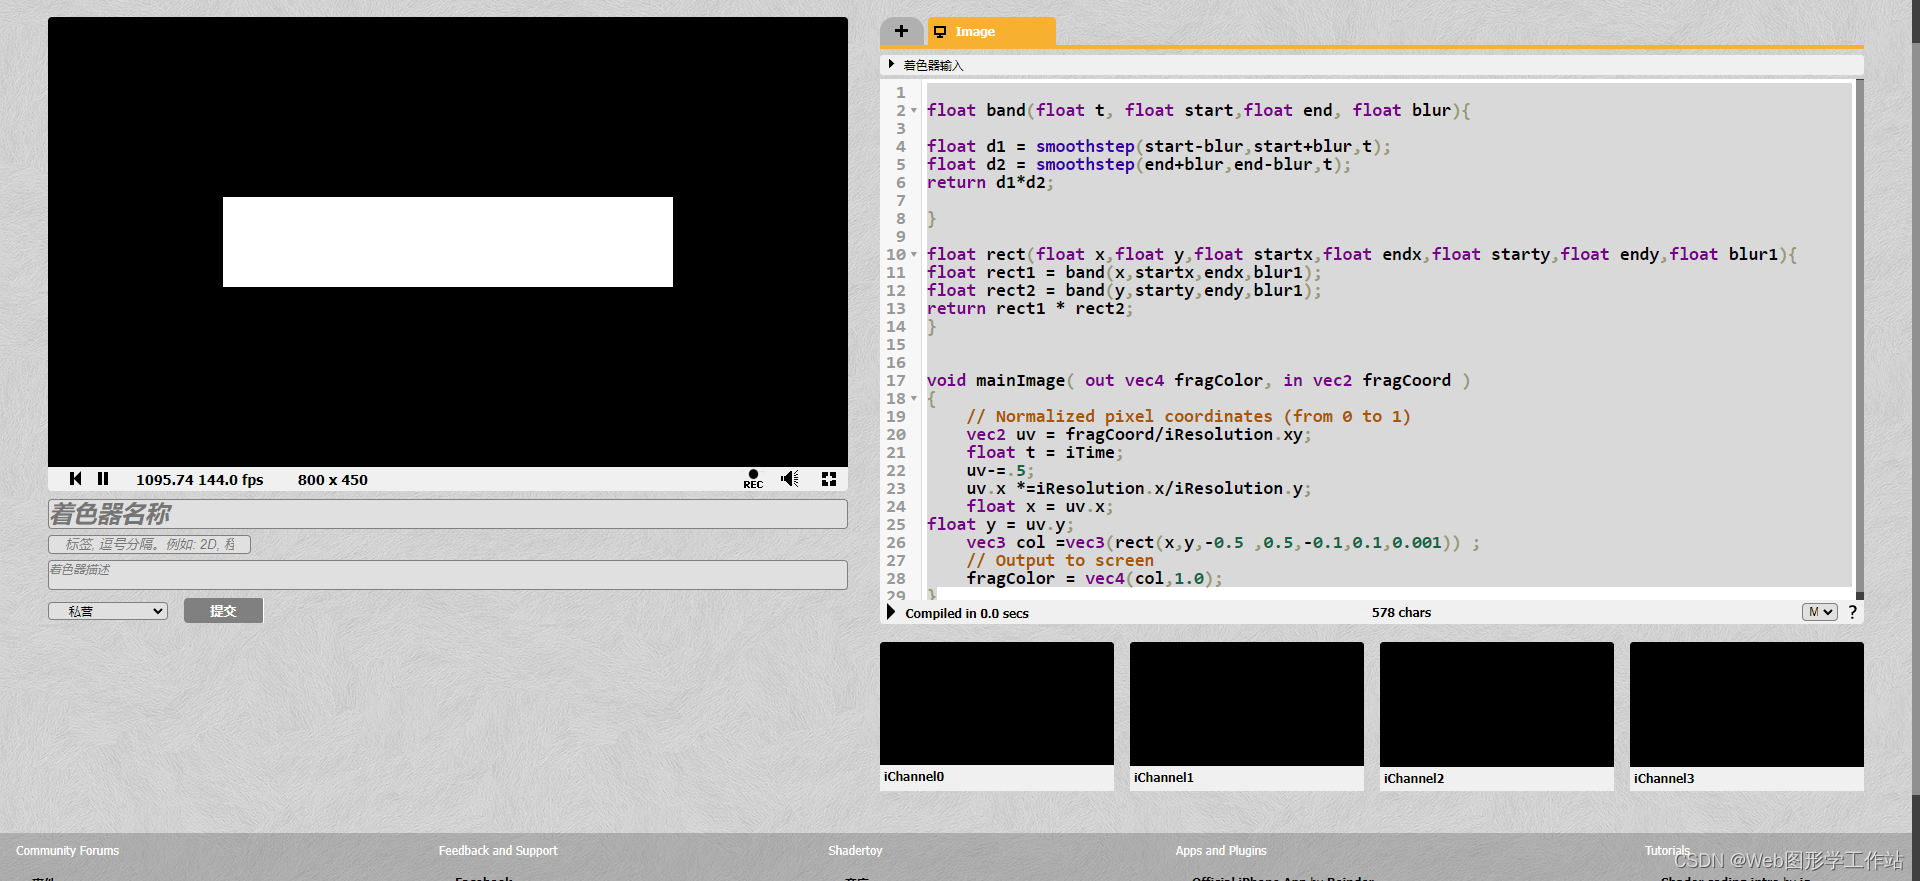Place cursor on 'uv-=.5;' line
Viewport: 1920px width, 881px height.
1000,471
